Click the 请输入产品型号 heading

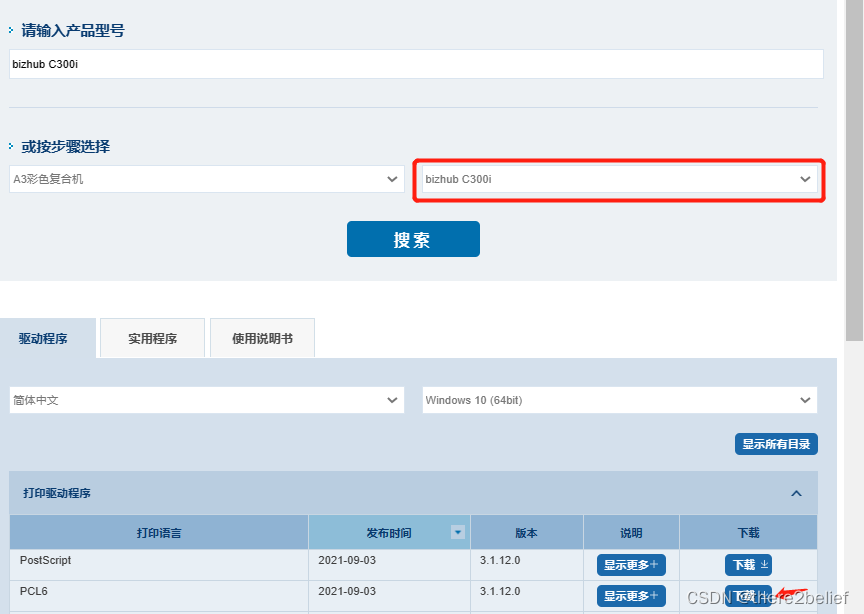[x=73, y=30]
